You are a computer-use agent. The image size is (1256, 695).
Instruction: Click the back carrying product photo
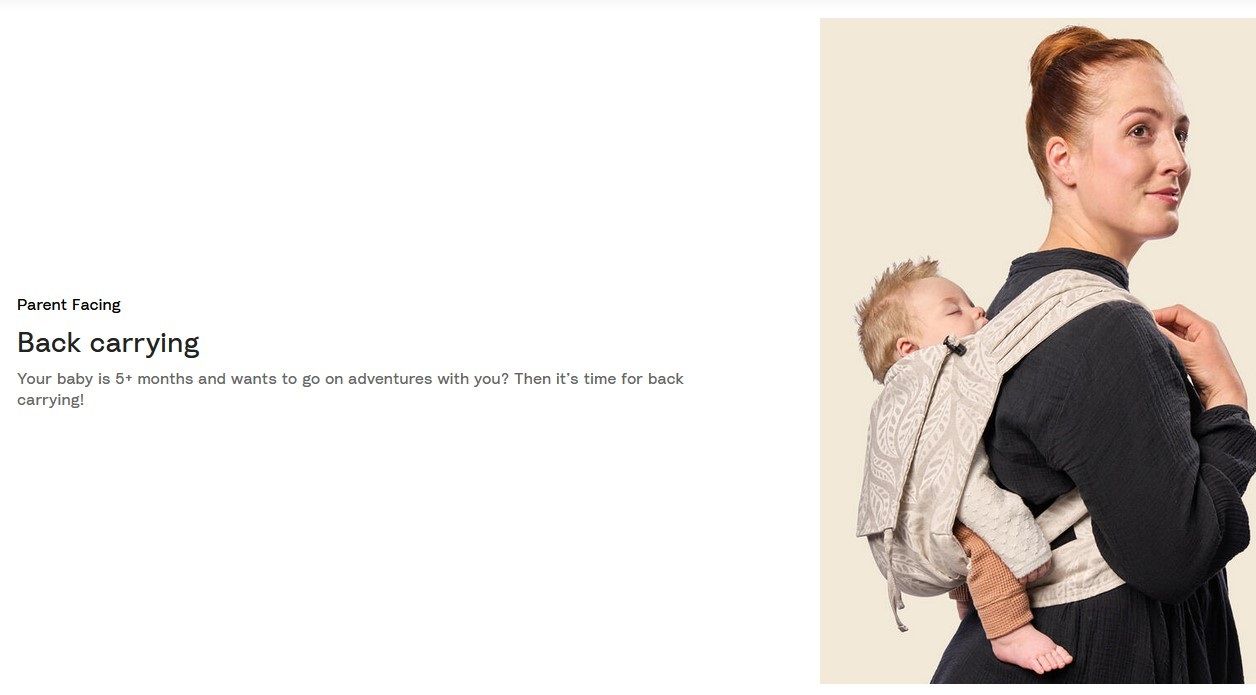[1038, 351]
